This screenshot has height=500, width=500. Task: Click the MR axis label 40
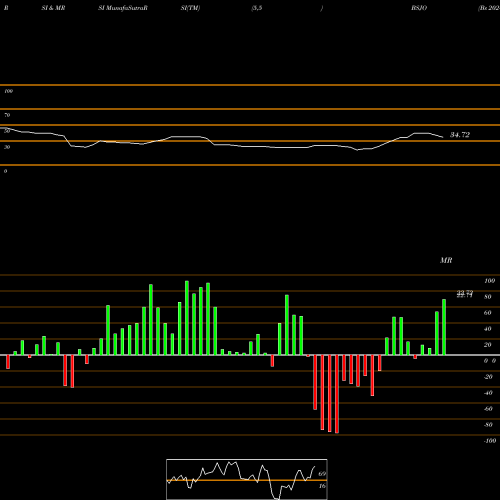(x=488, y=329)
